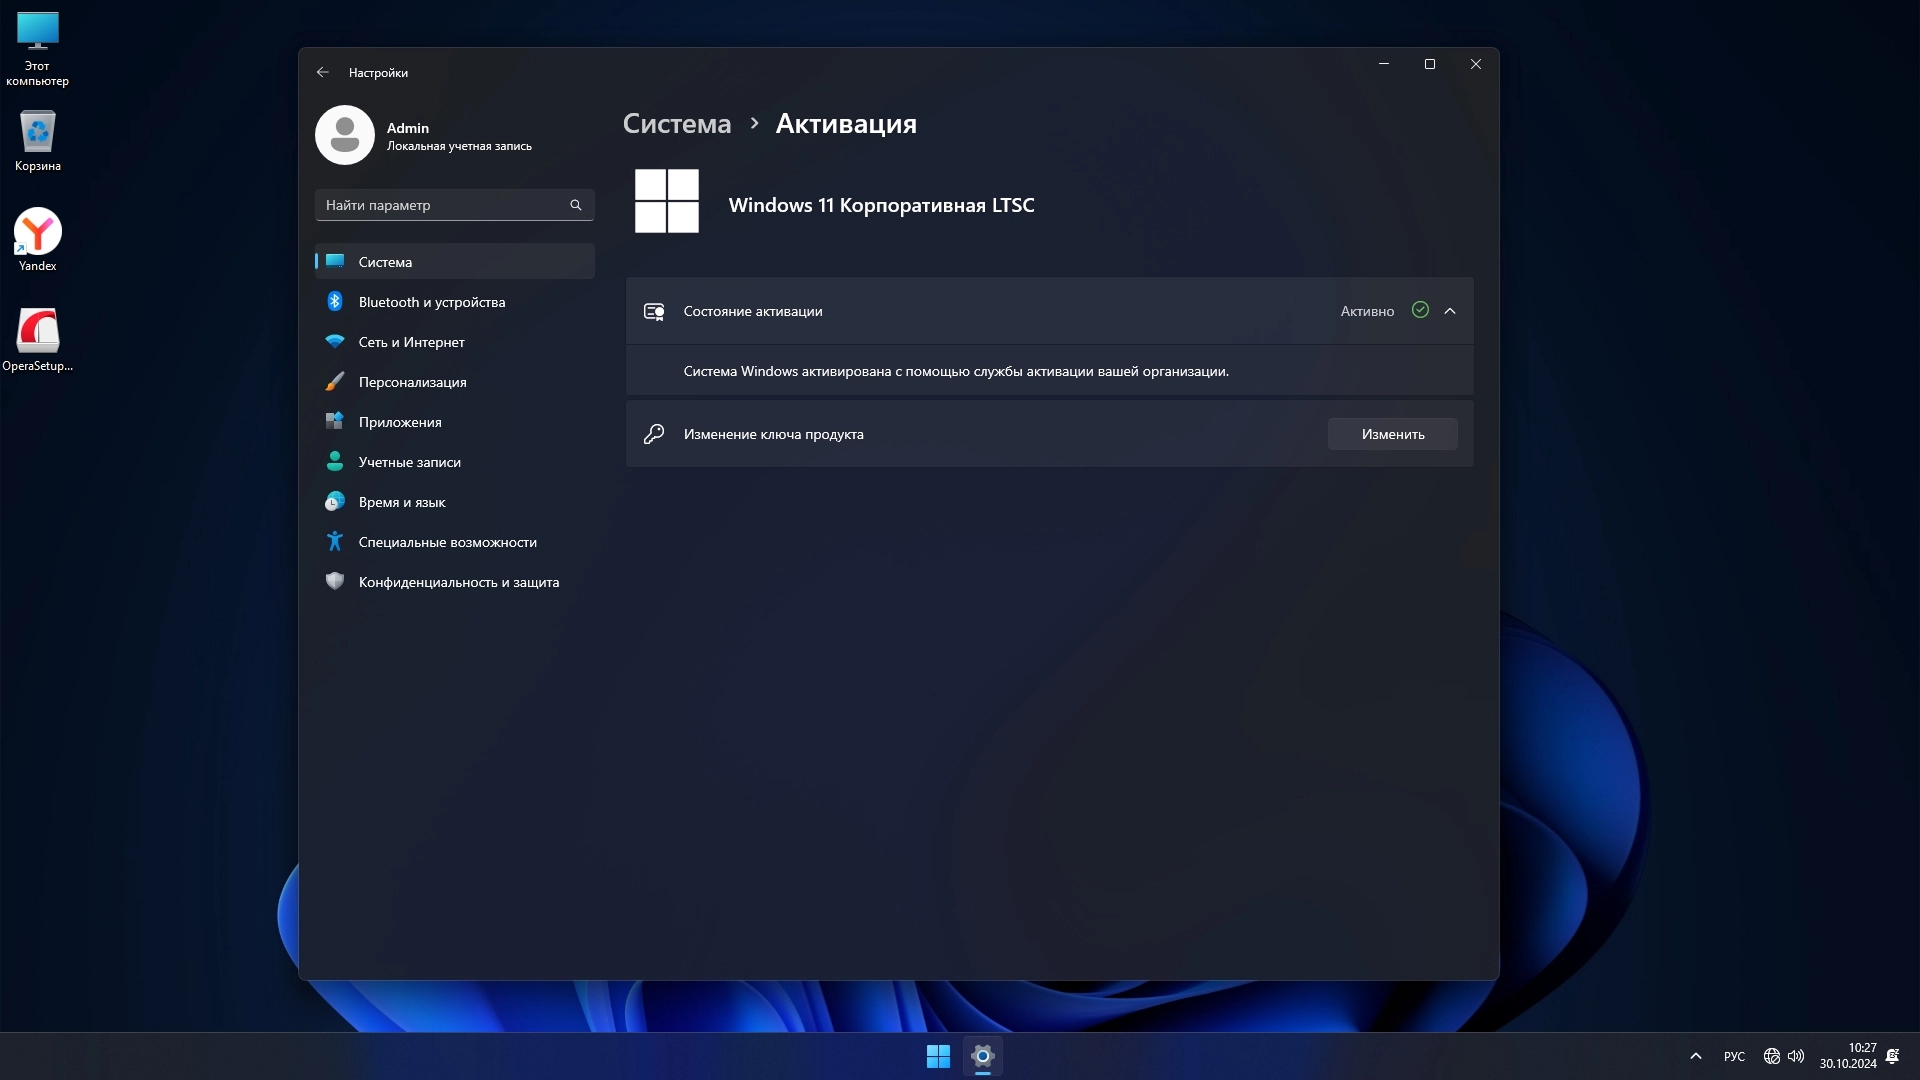Click the Admin user avatar icon
Viewport: 1920px width, 1080px height.
[345, 135]
